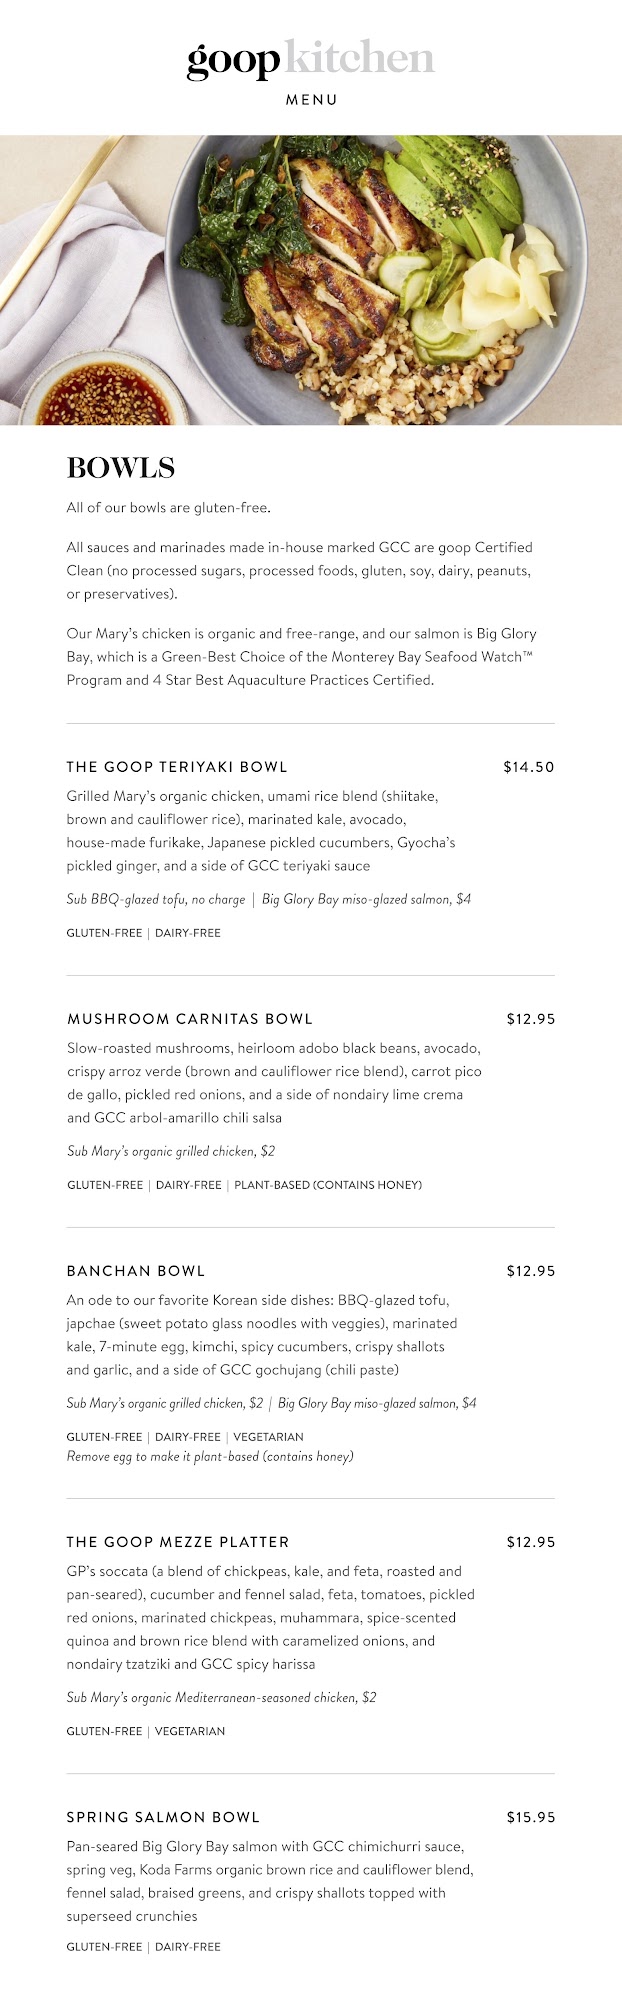Click the Mezze Platter $12.95 price
The height and width of the screenshot is (2000, 622).
coord(530,1542)
